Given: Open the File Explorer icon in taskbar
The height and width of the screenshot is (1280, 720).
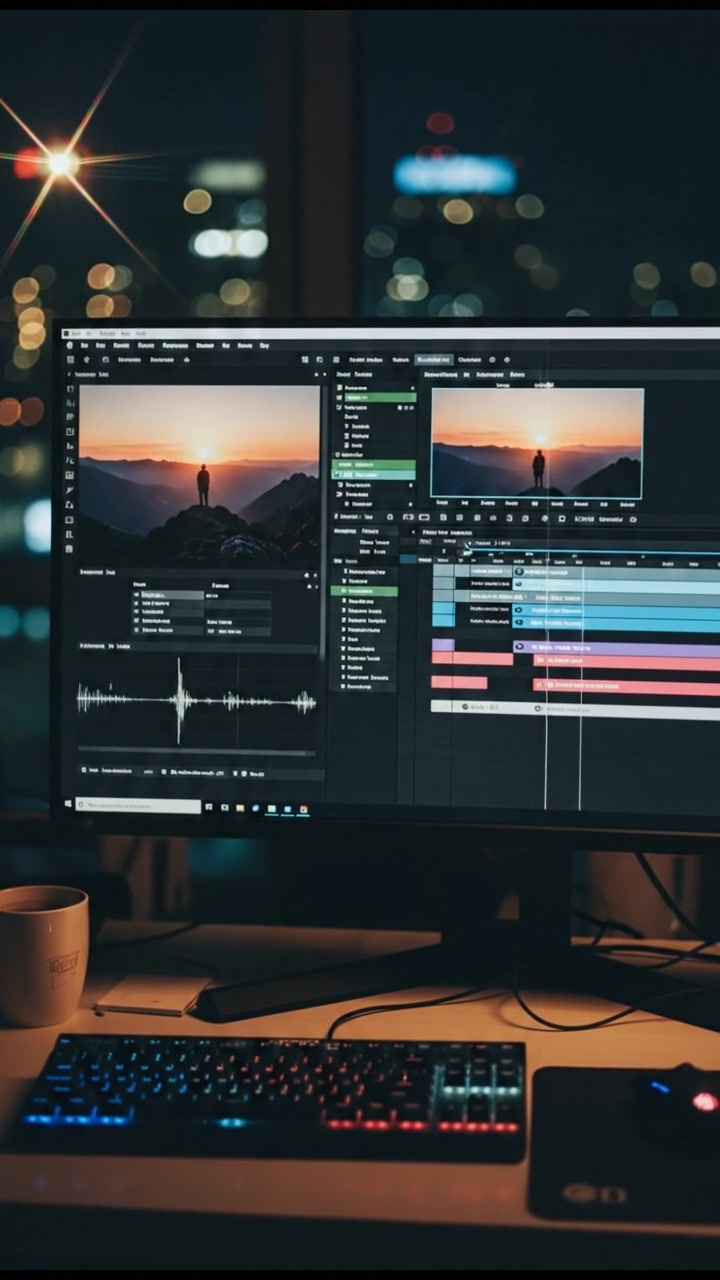Looking at the screenshot, I should [240, 808].
